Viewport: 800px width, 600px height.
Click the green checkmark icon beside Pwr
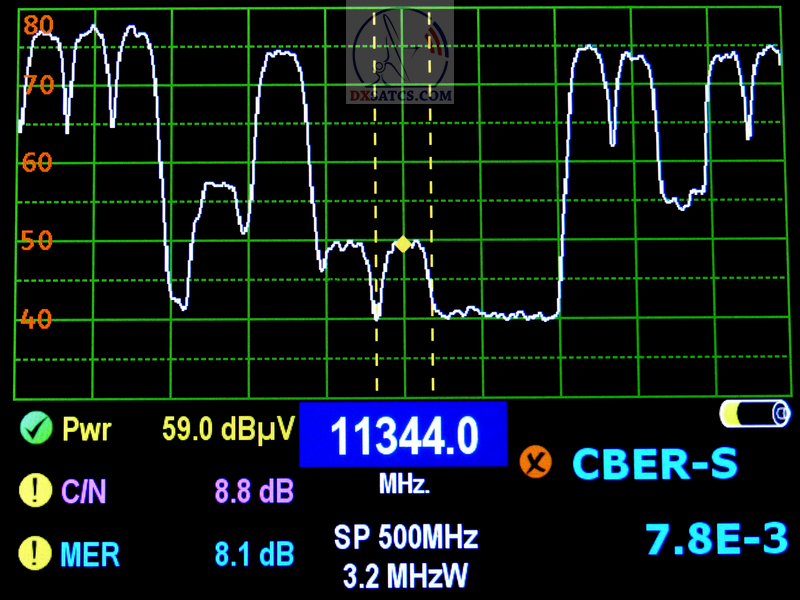37,430
